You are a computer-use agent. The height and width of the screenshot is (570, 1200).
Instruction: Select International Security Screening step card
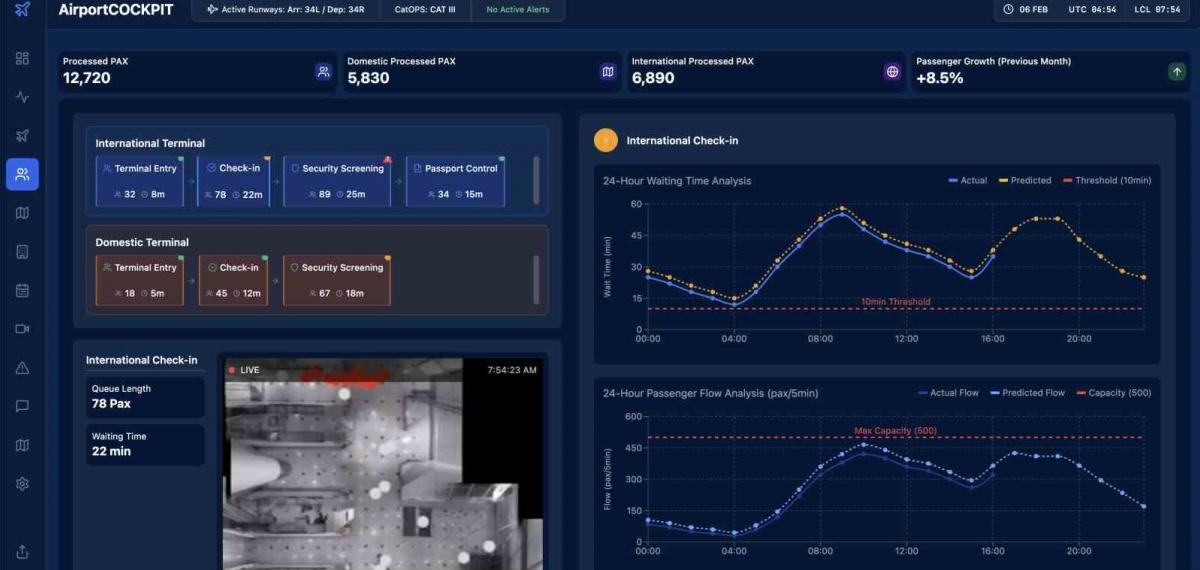point(337,181)
